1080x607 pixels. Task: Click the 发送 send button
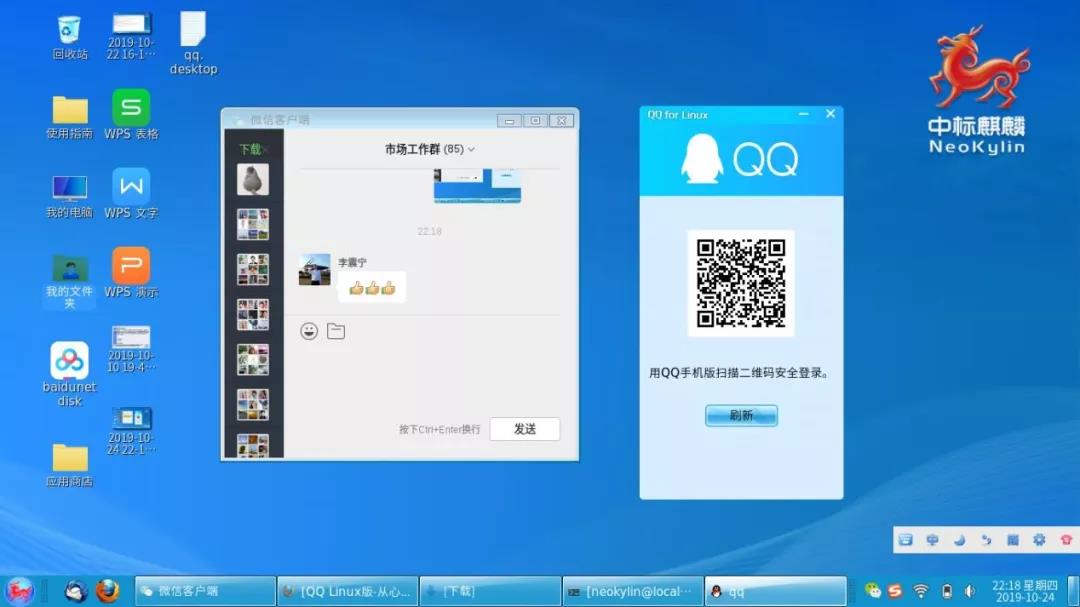pos(525,429)
